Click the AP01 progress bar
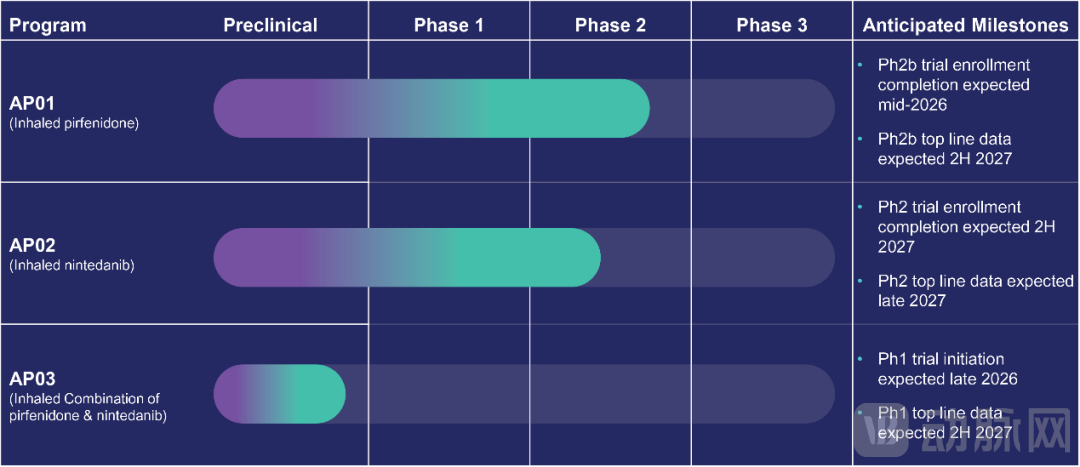This screenshot has height=467, width=1080. pos(432,108)
